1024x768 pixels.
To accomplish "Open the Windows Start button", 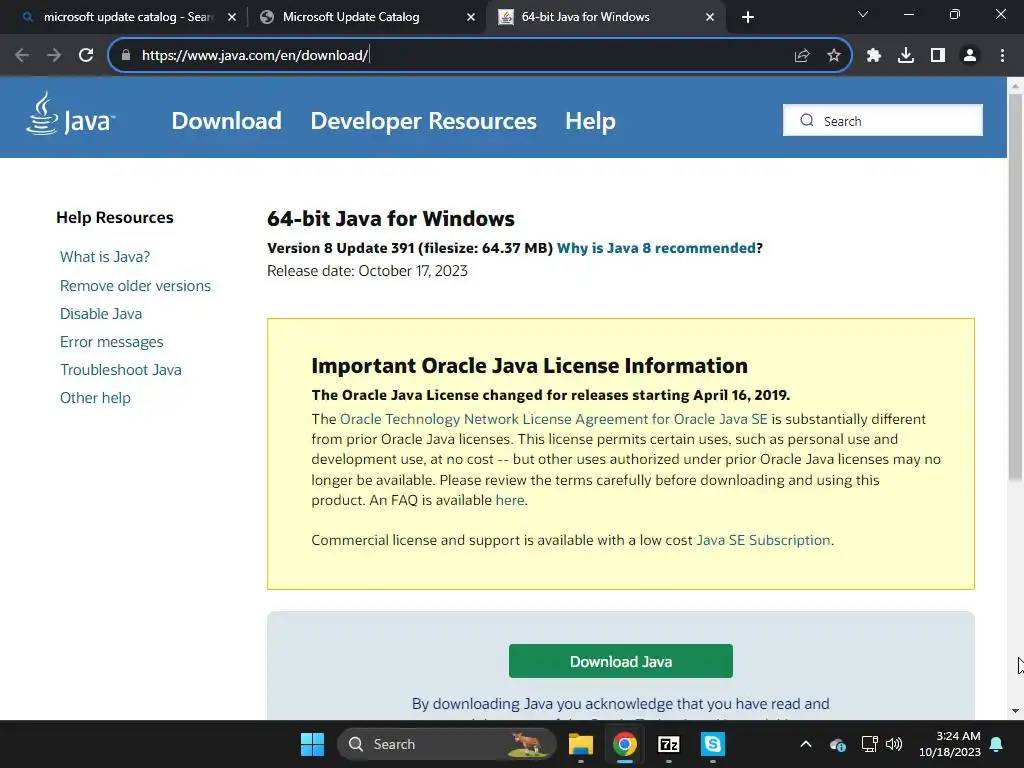I will click(x=312, y=744).
